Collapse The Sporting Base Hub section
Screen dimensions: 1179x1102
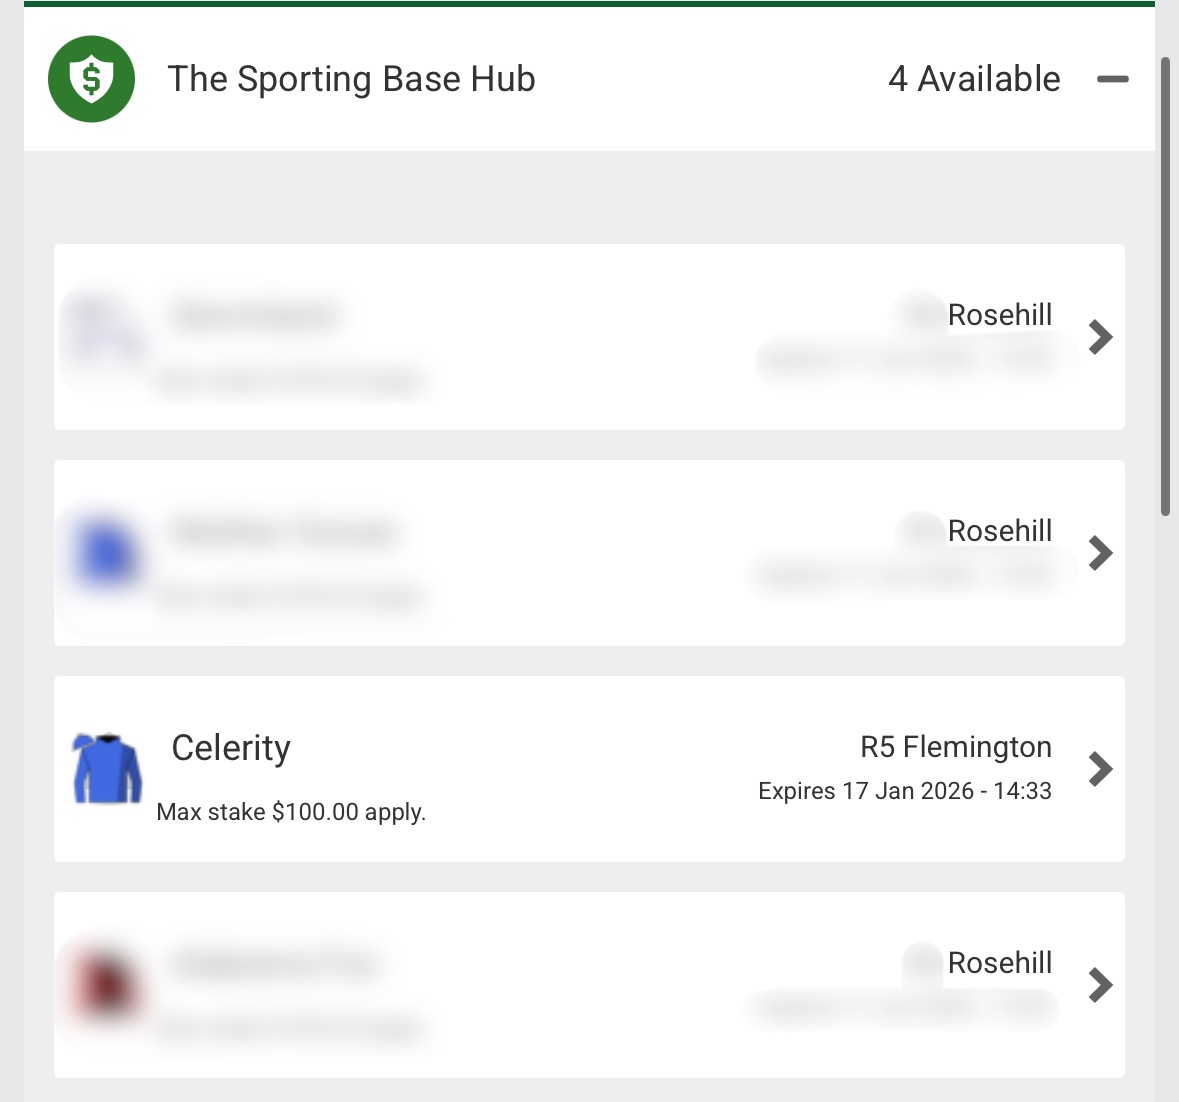1112,79
